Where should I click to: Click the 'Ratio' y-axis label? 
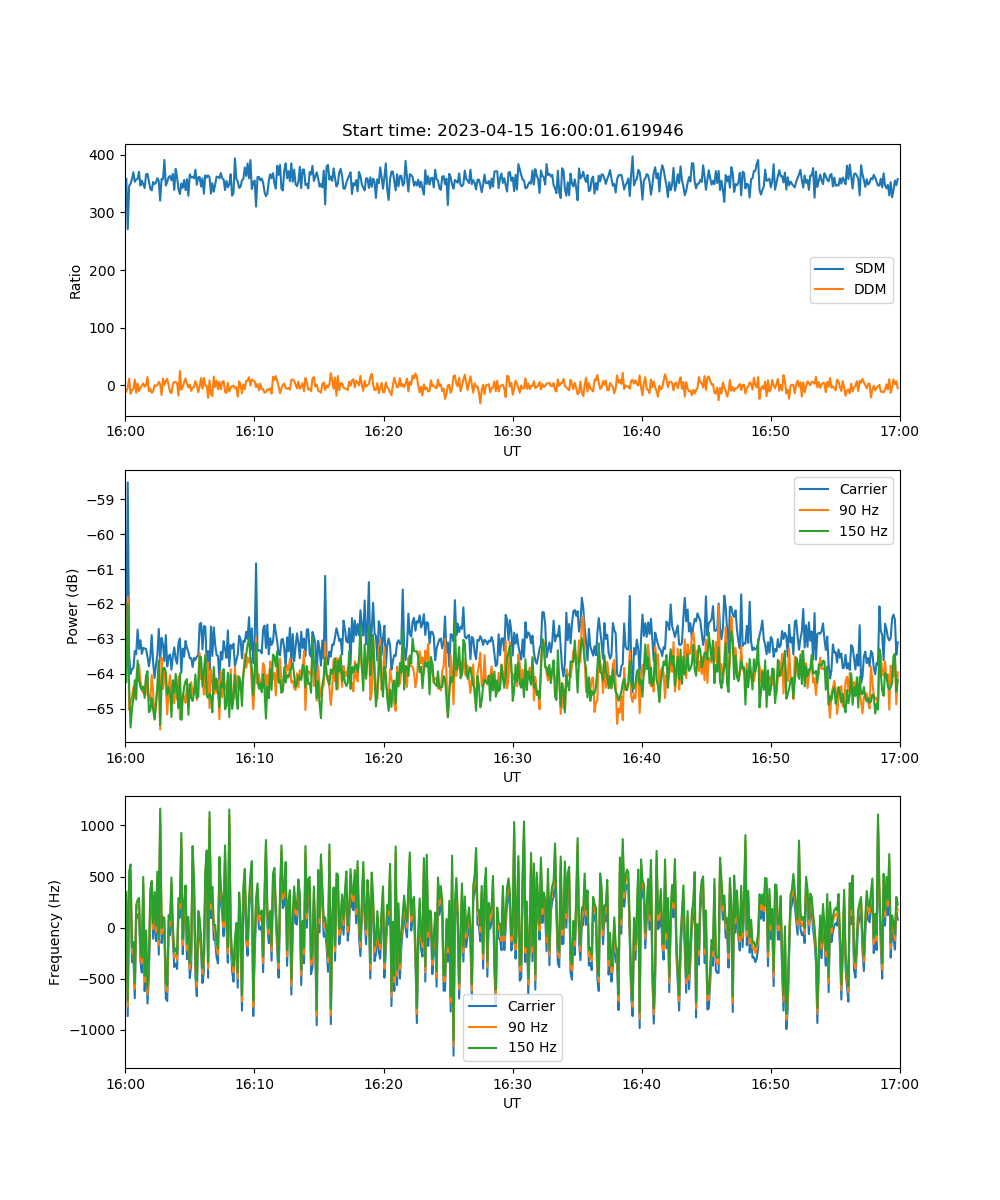point(76,281)
